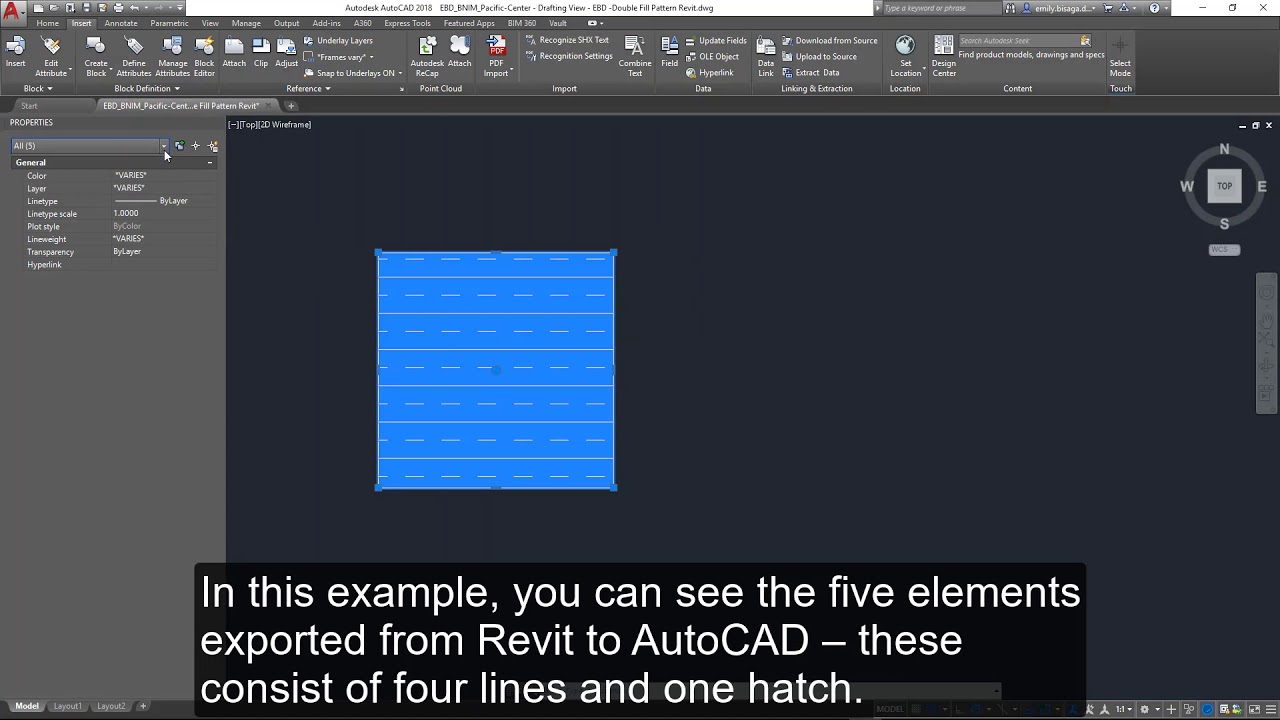Select the Combine Text tool

(635, 55)
